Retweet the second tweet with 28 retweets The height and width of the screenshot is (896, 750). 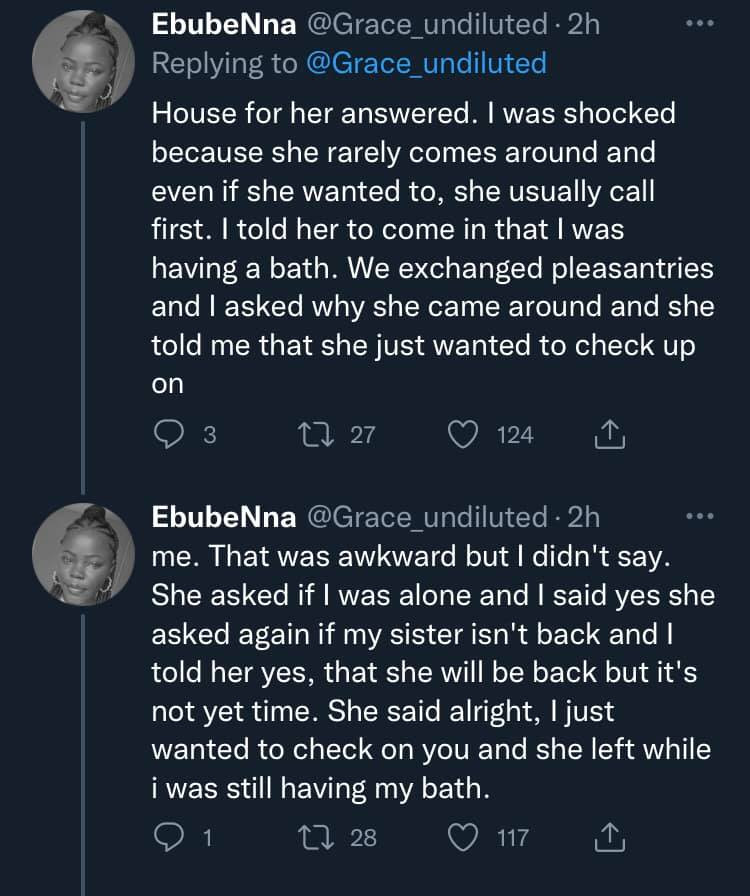coord(318,836)
